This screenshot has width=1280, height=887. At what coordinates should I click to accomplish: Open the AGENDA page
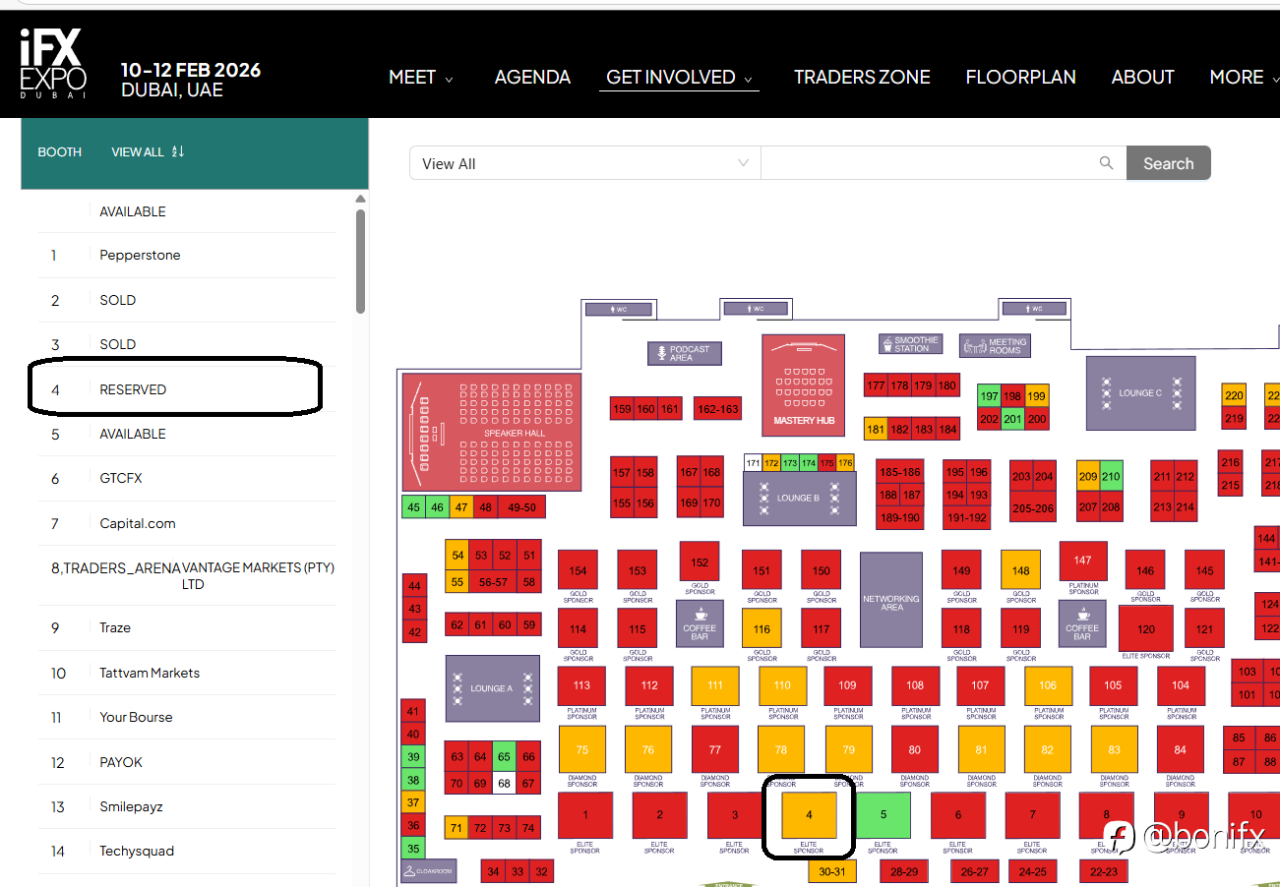tap(532, 77)
